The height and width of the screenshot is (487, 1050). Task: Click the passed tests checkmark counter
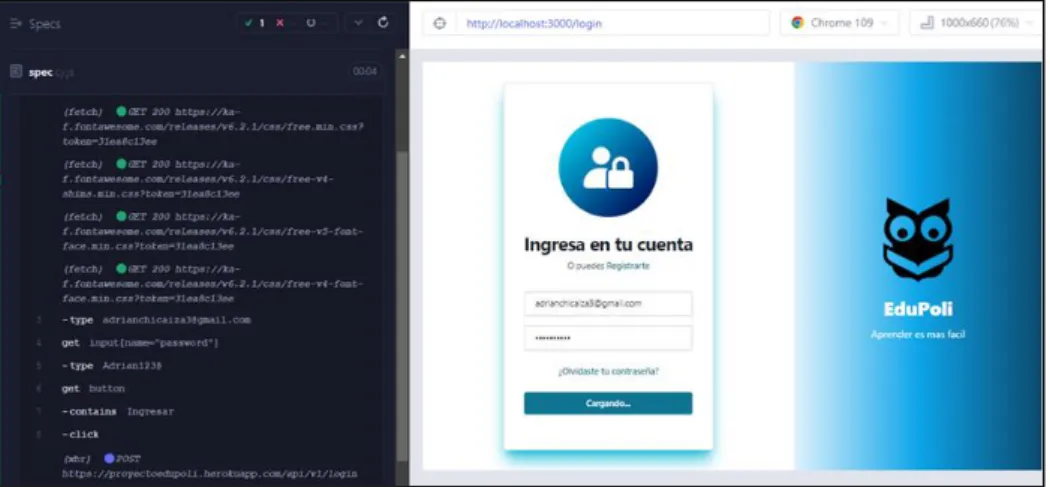pos(254,23)
